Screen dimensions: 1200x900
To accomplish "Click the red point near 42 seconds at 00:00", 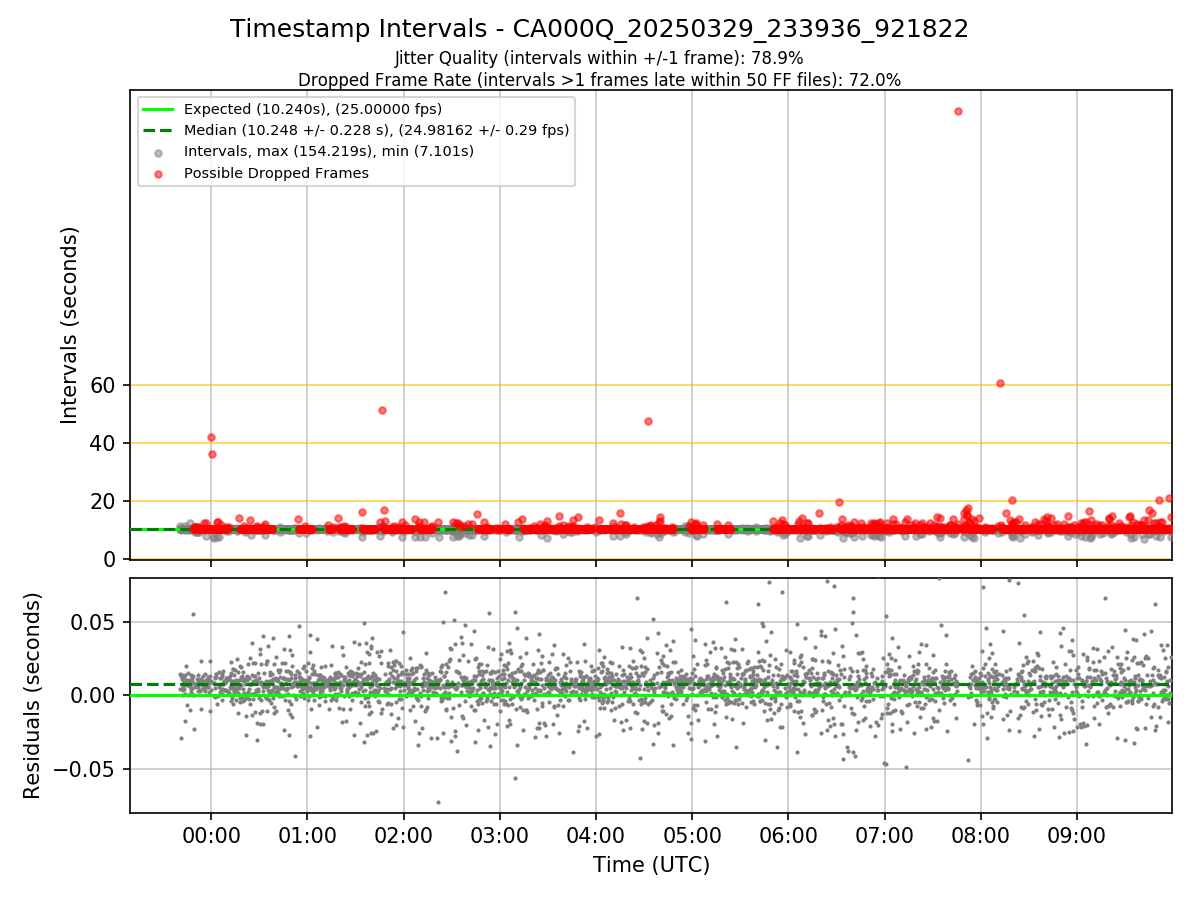I will (x=211, y=437).
